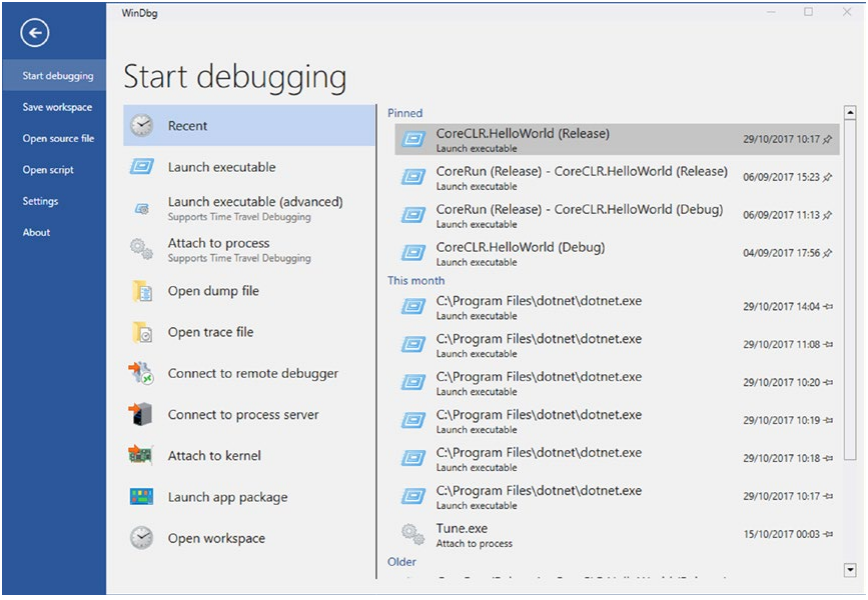Choose the Launch executable option label

coord(221,167)
